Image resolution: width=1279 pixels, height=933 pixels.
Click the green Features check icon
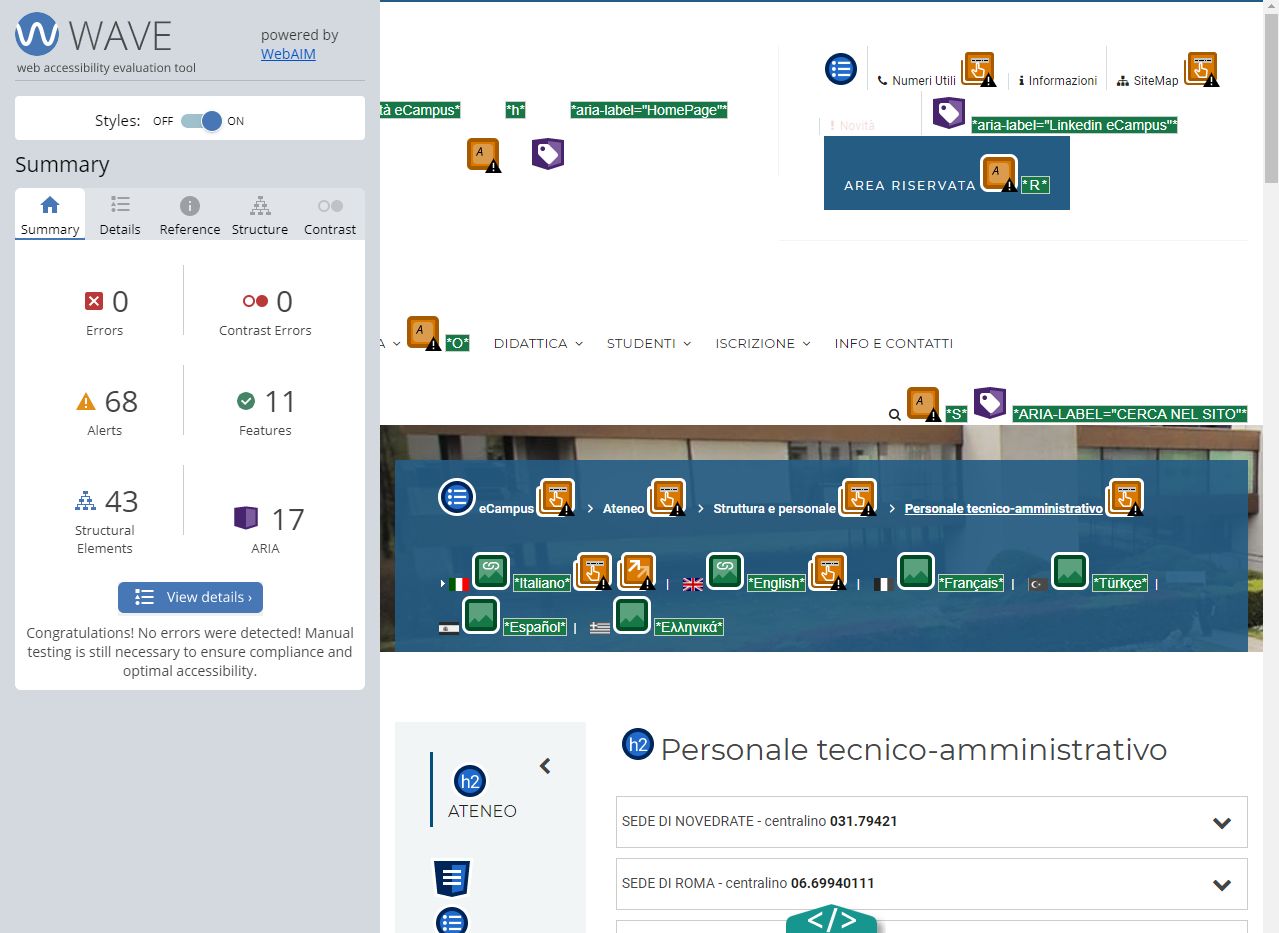(246, 401)
